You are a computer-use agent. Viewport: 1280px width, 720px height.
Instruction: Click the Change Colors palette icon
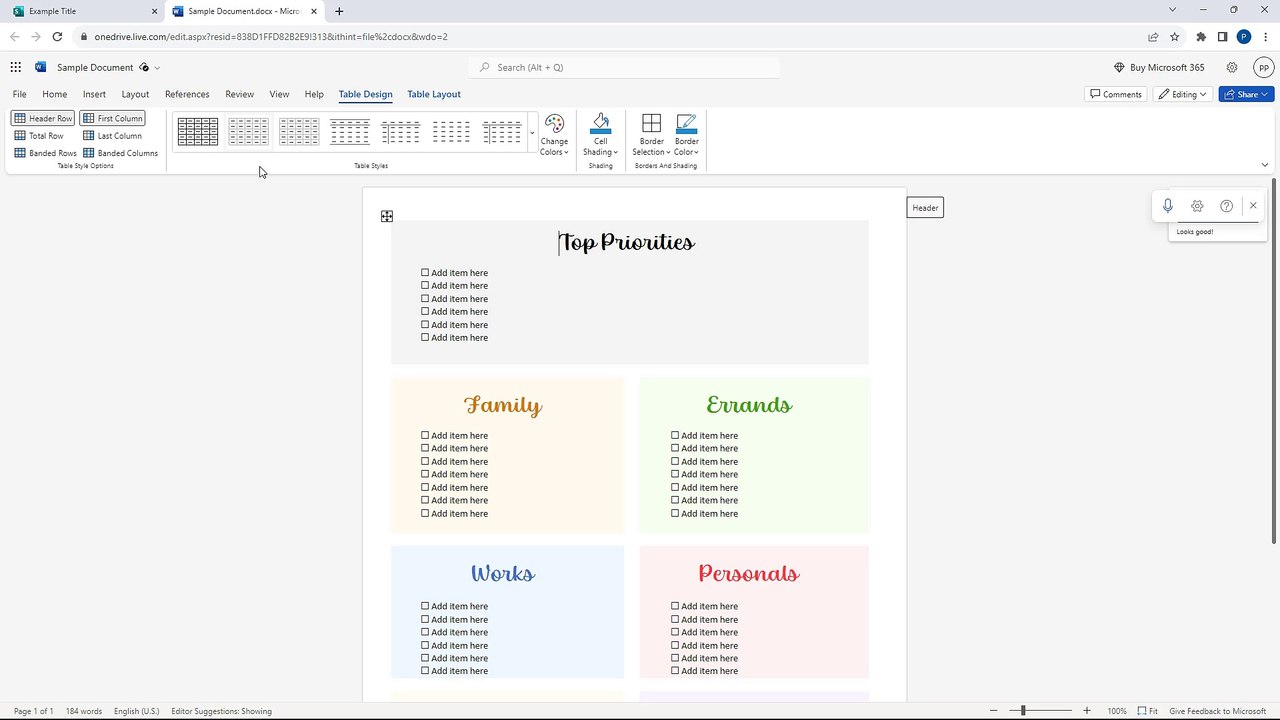point(554,124)
